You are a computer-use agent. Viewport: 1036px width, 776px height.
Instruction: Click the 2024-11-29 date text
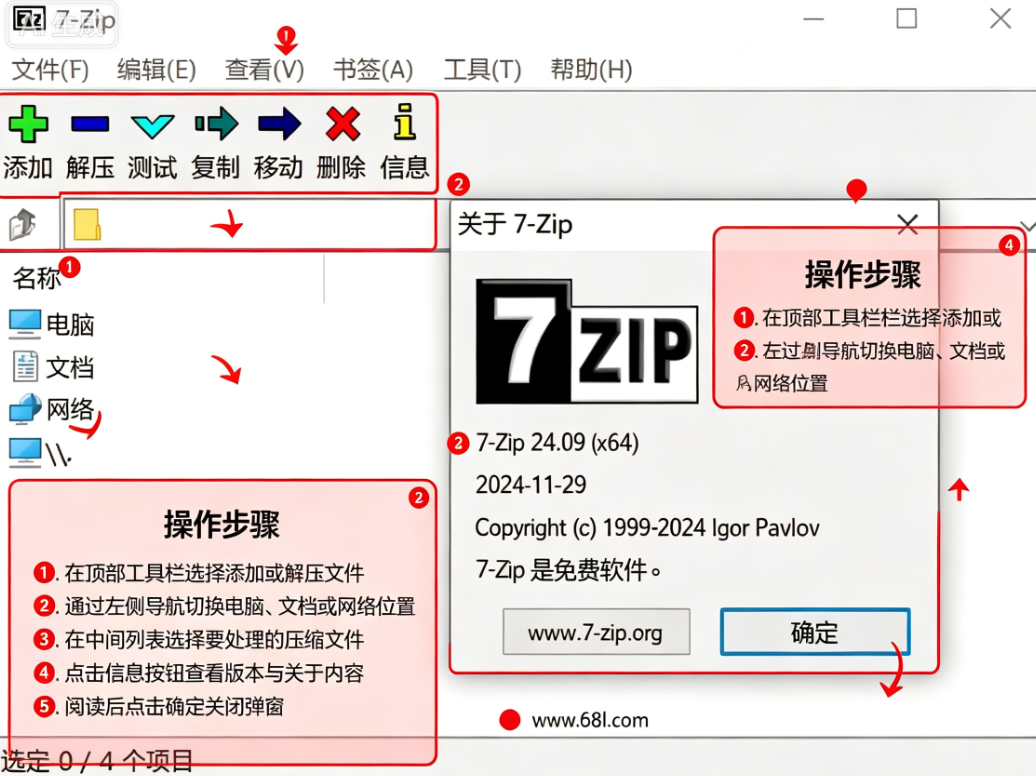pyautogui.click(x=531, y=485)
